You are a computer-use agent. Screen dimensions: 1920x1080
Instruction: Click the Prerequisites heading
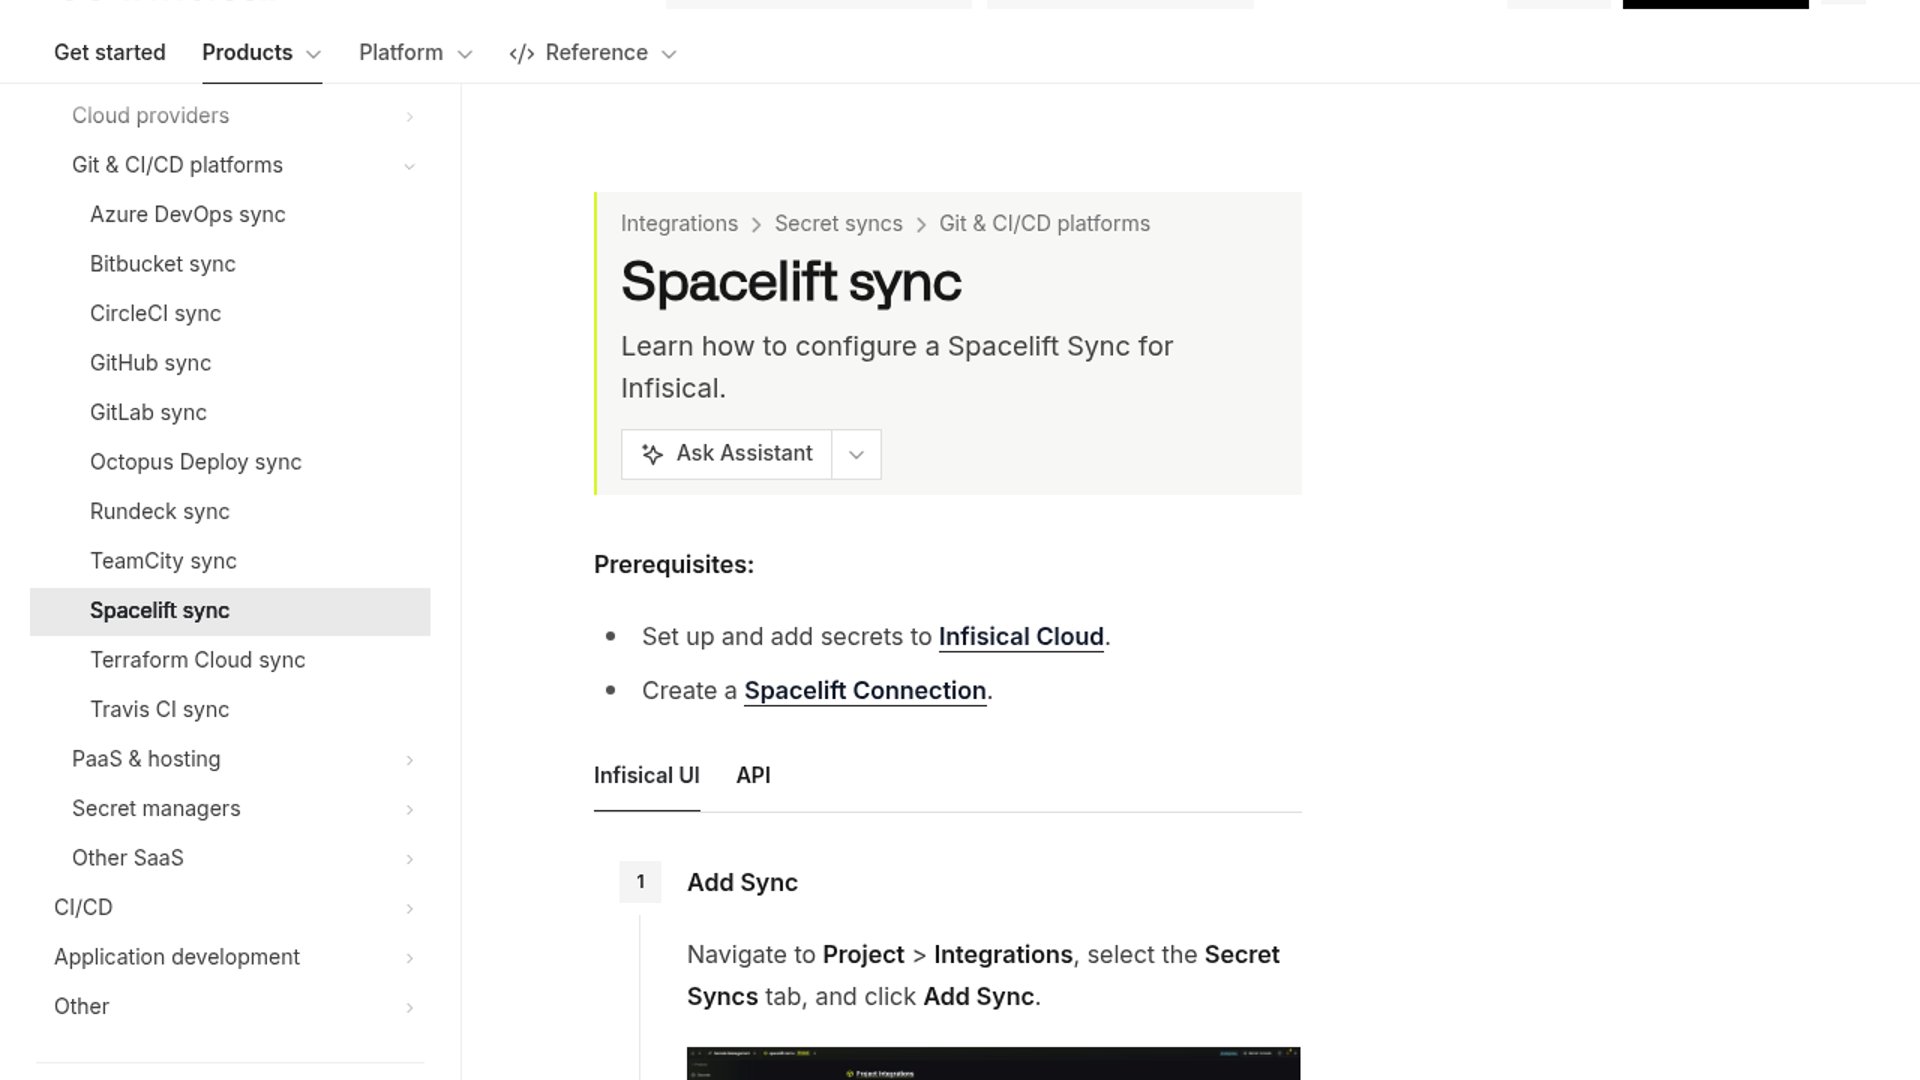coord(674,565)
